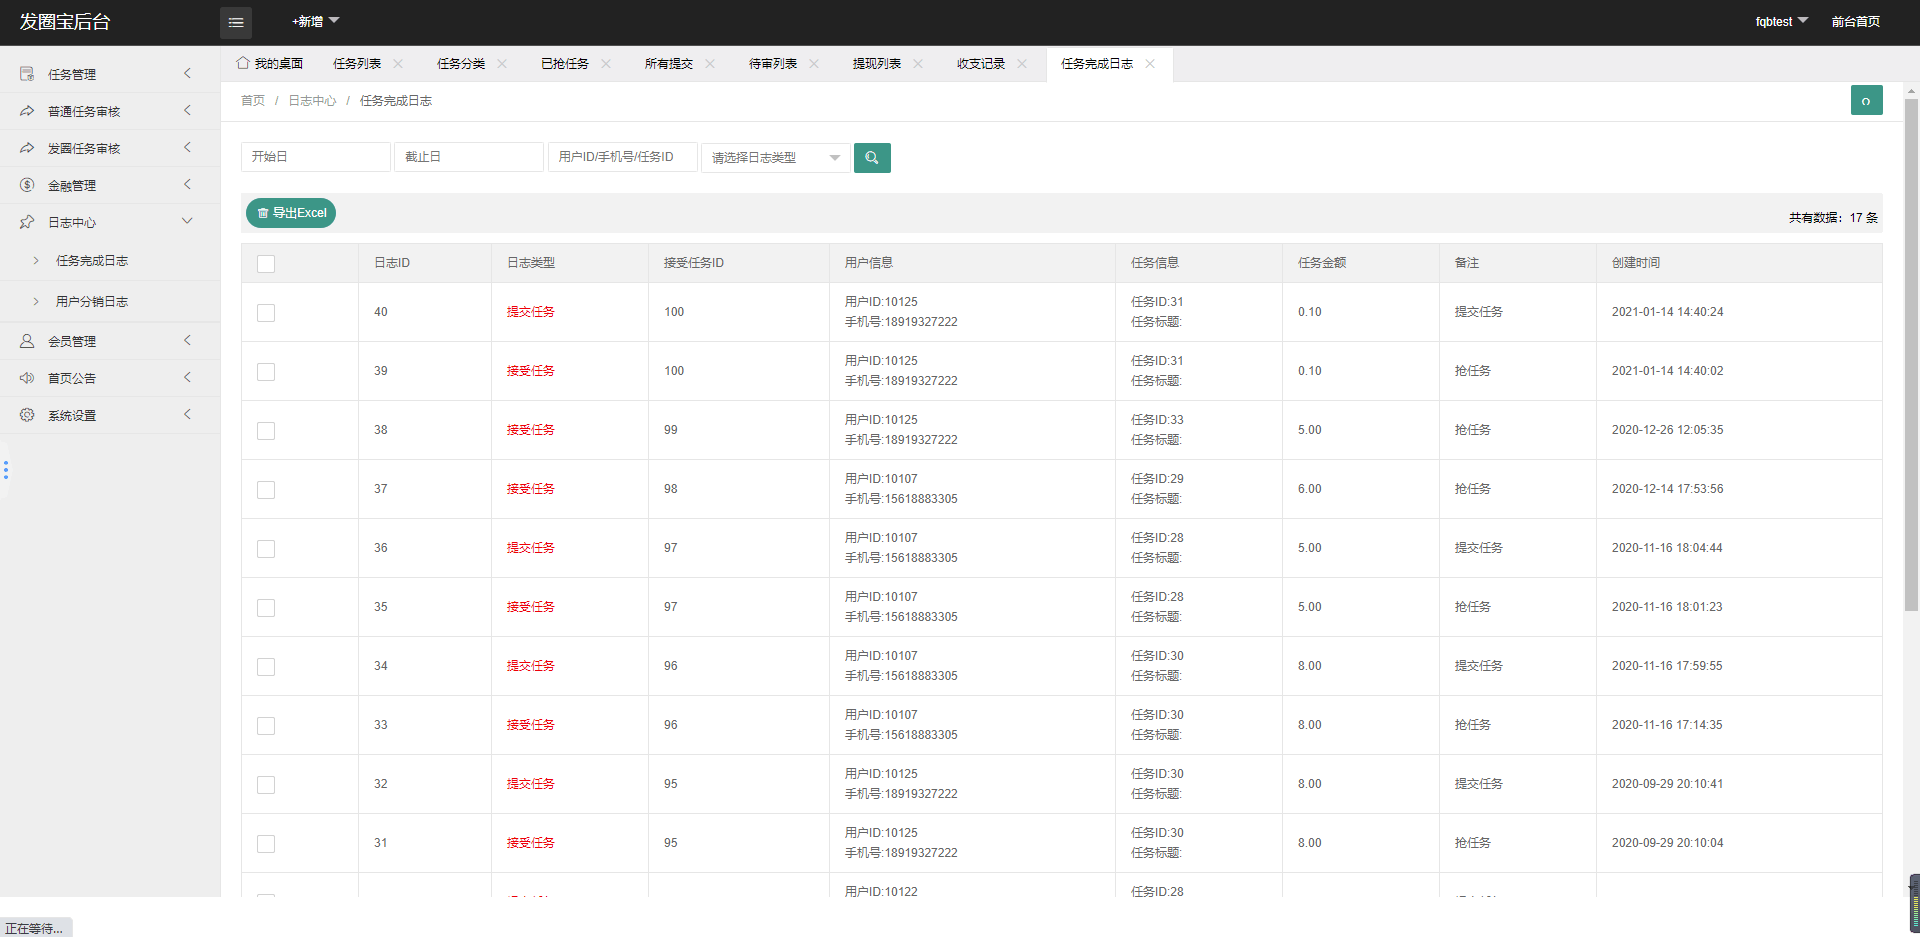Click the 发圈宝后台 logo title
The width and height of the screenshot is (1920, 937).
tap(65, 22)
